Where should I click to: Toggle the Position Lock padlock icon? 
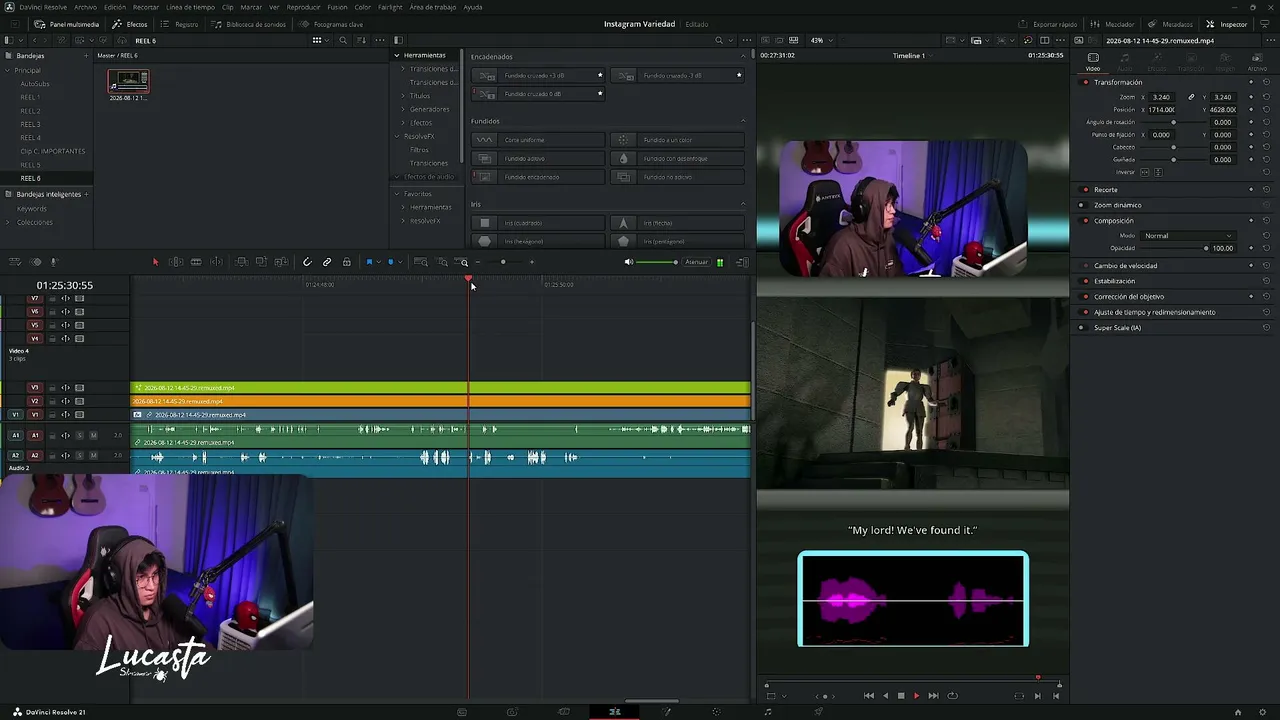347,262
